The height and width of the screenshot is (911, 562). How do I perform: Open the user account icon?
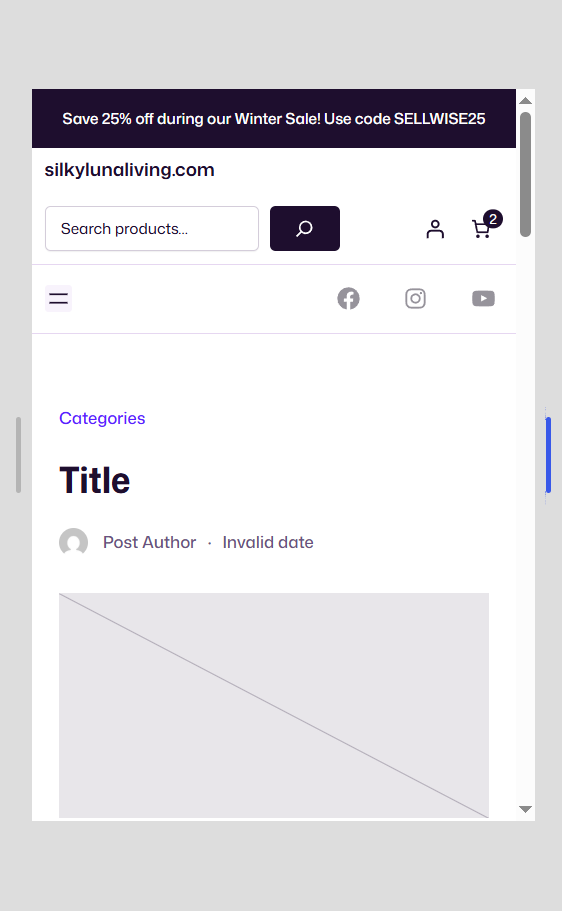435,229
